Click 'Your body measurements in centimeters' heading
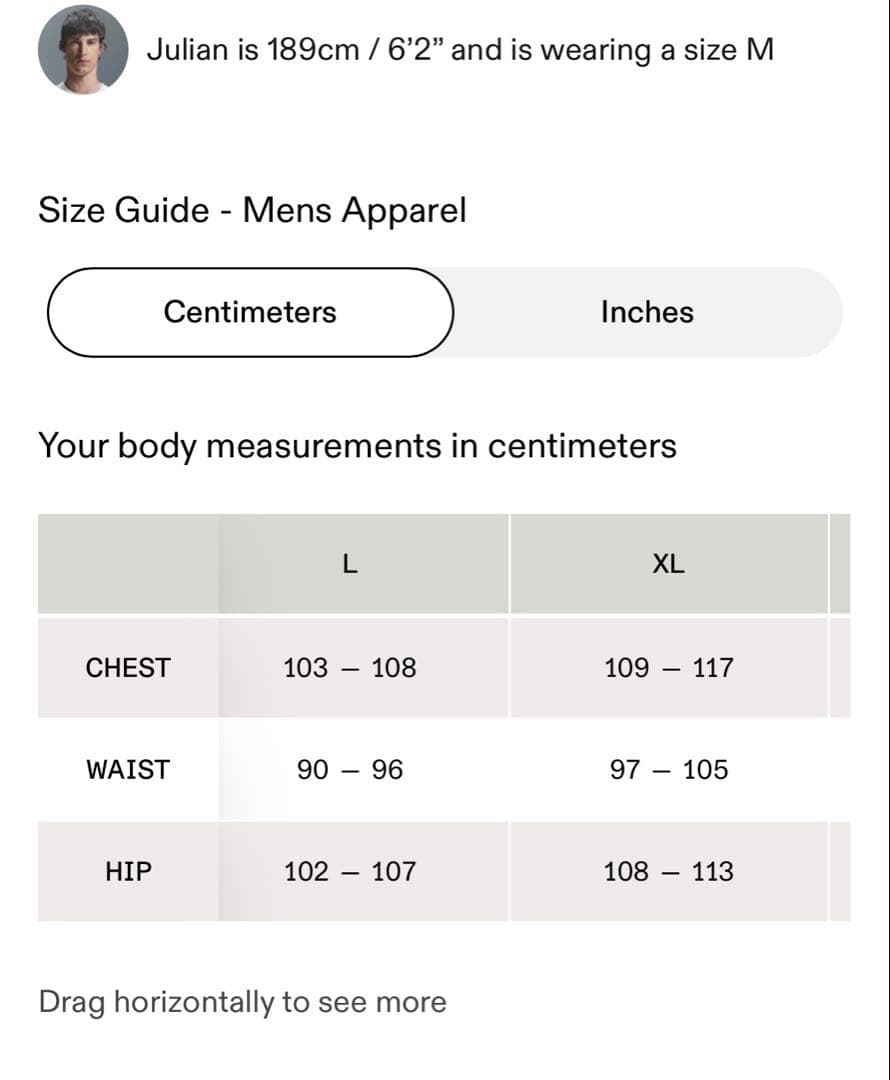The image size is (890, 1080). point(357,446)
